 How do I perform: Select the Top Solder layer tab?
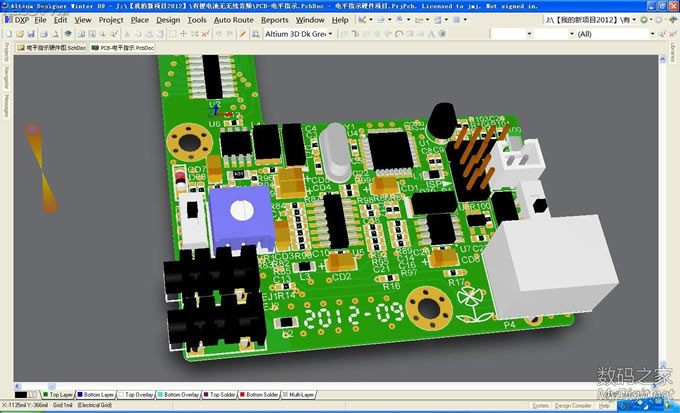[224, 395]
